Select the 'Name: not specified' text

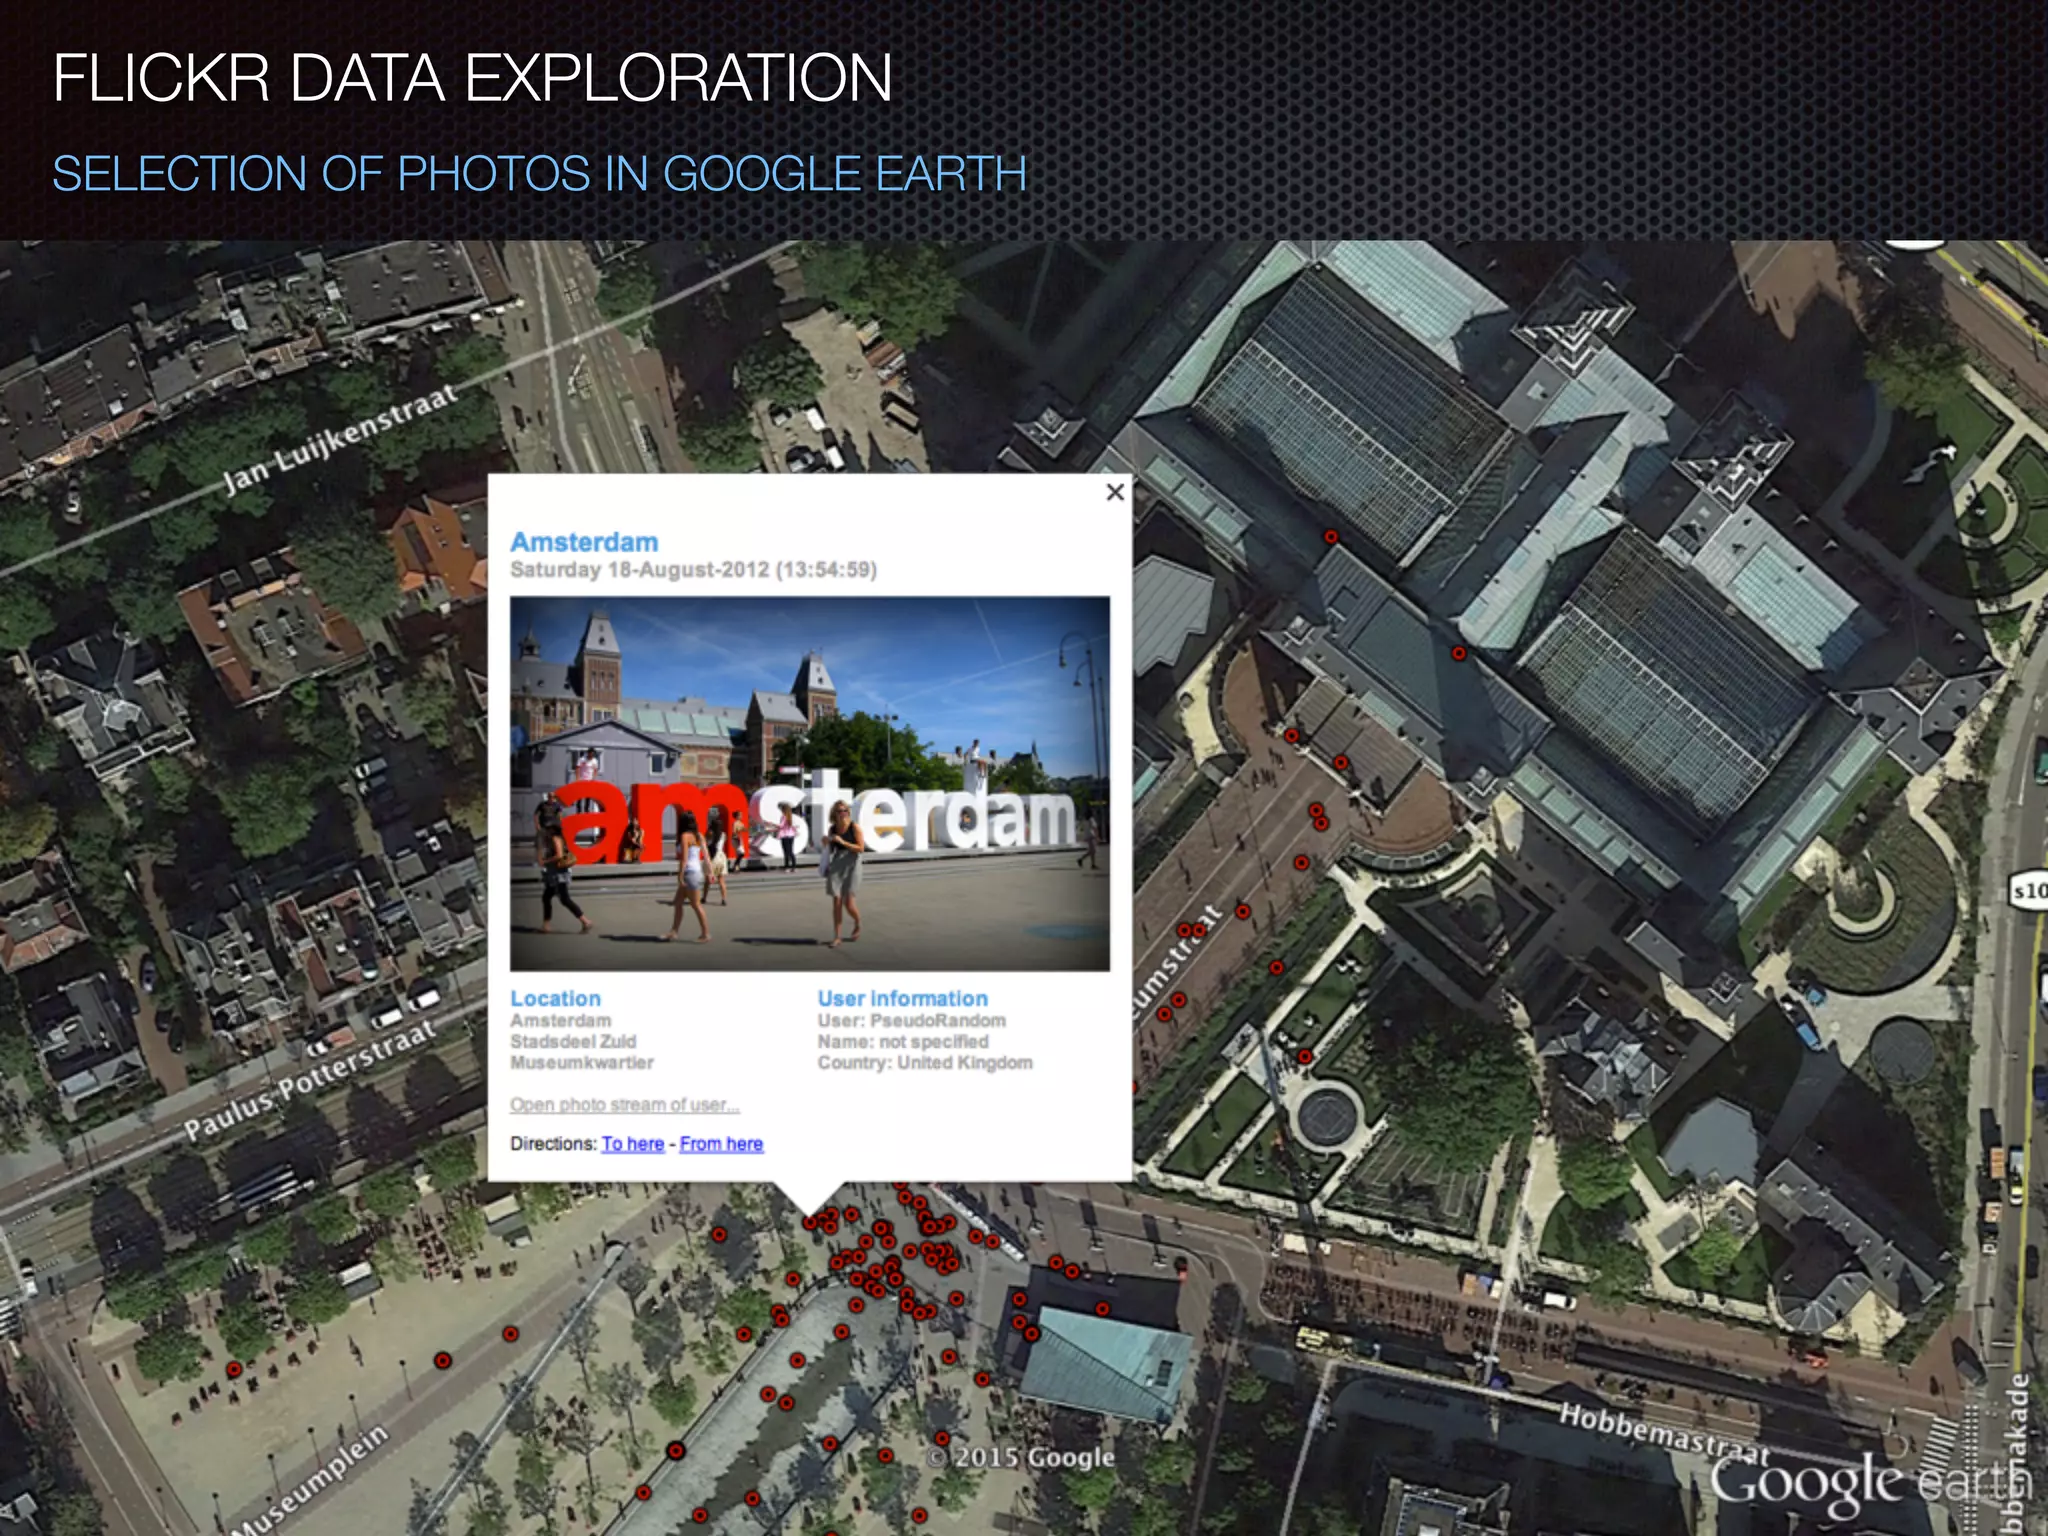point(903,1041)
